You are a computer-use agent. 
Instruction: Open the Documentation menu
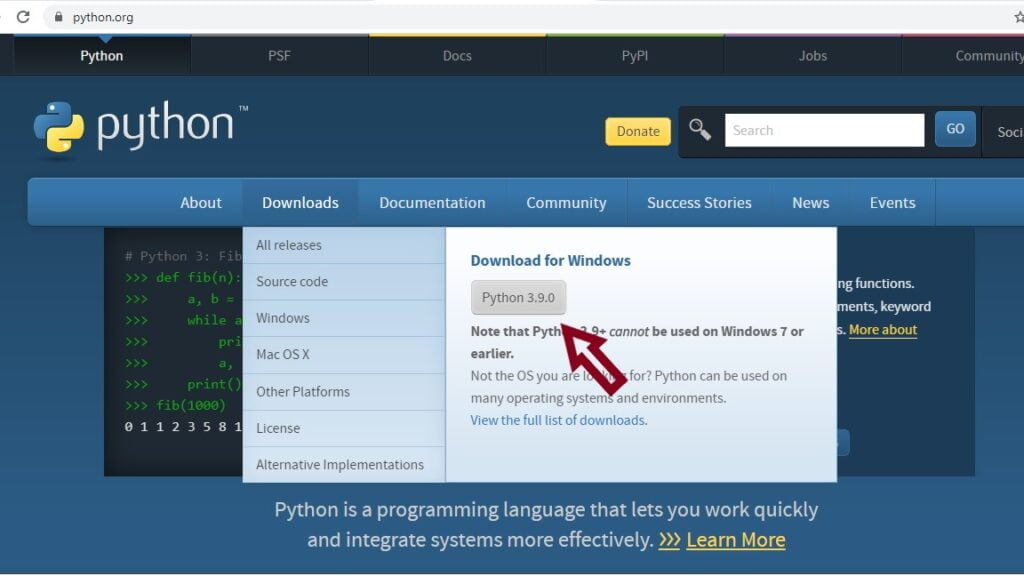[x=432, y=202]
